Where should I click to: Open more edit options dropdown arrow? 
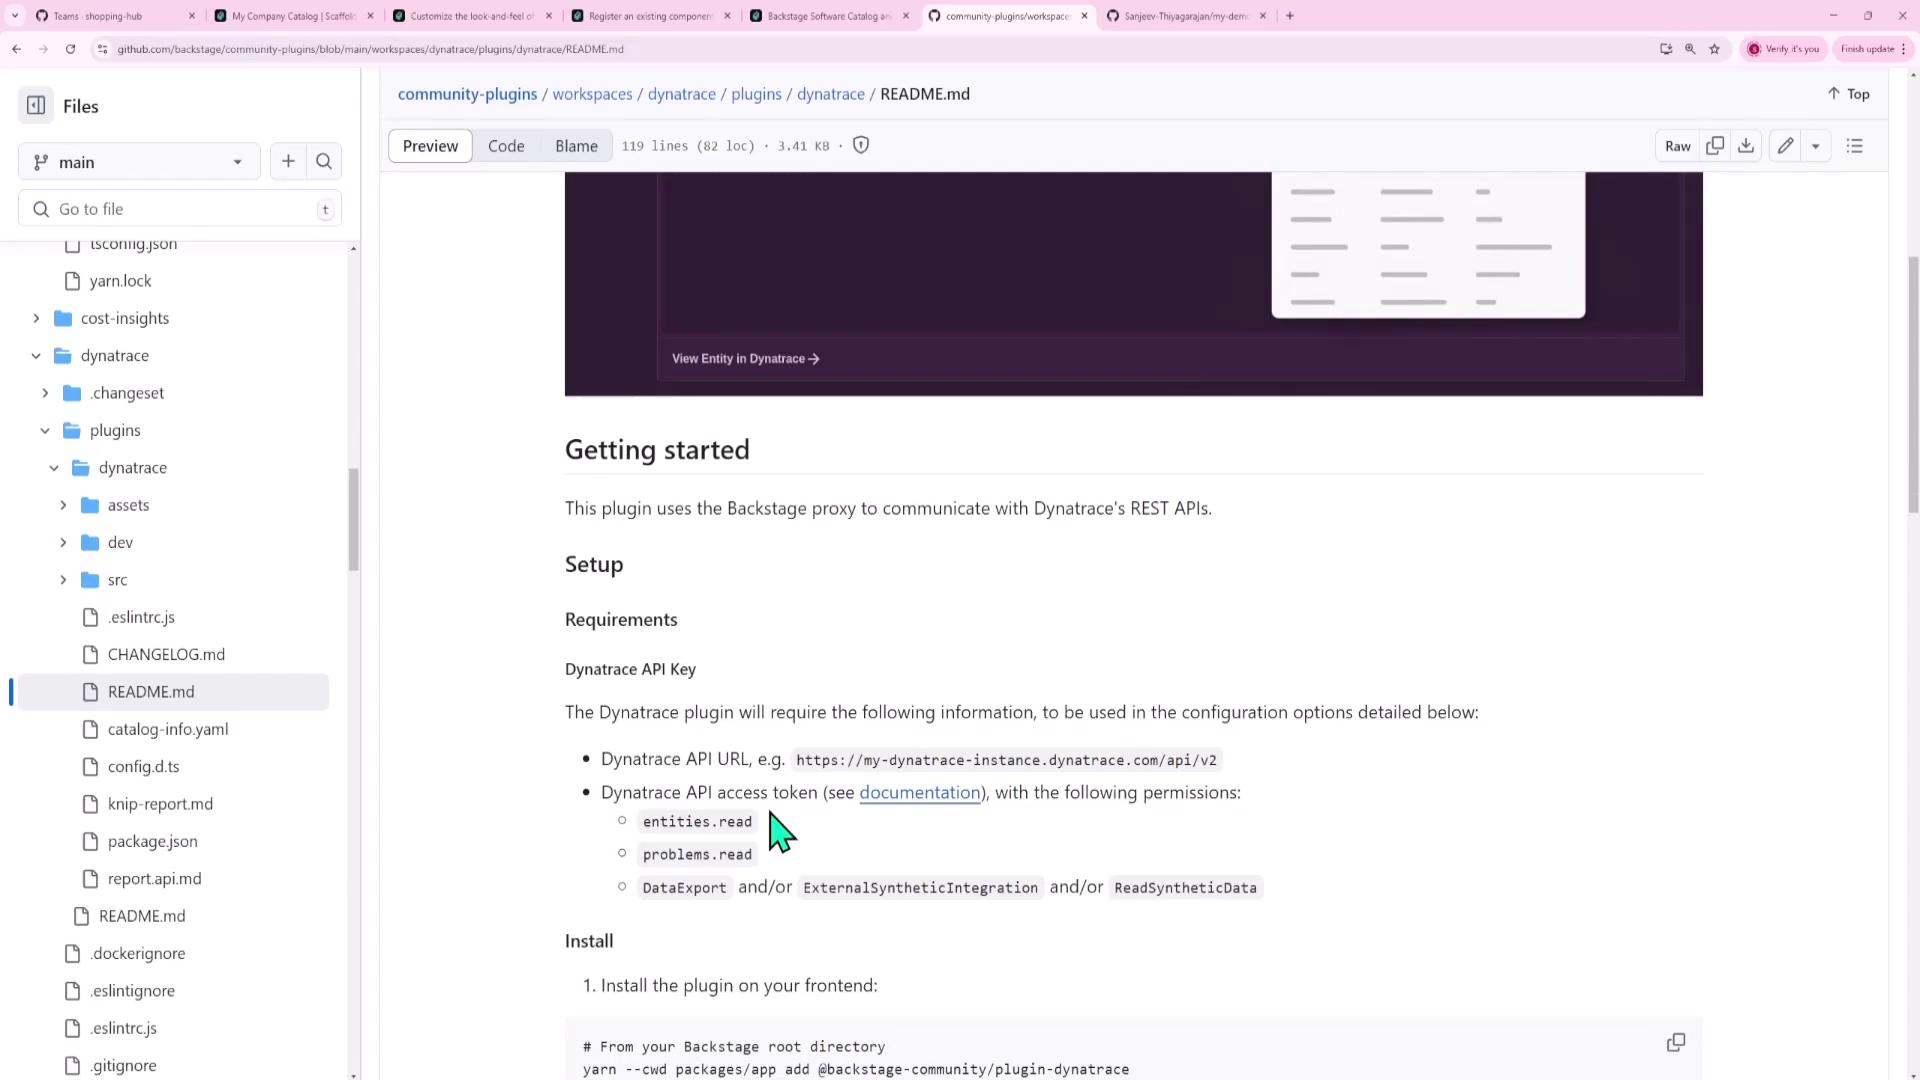point(1815,146)
